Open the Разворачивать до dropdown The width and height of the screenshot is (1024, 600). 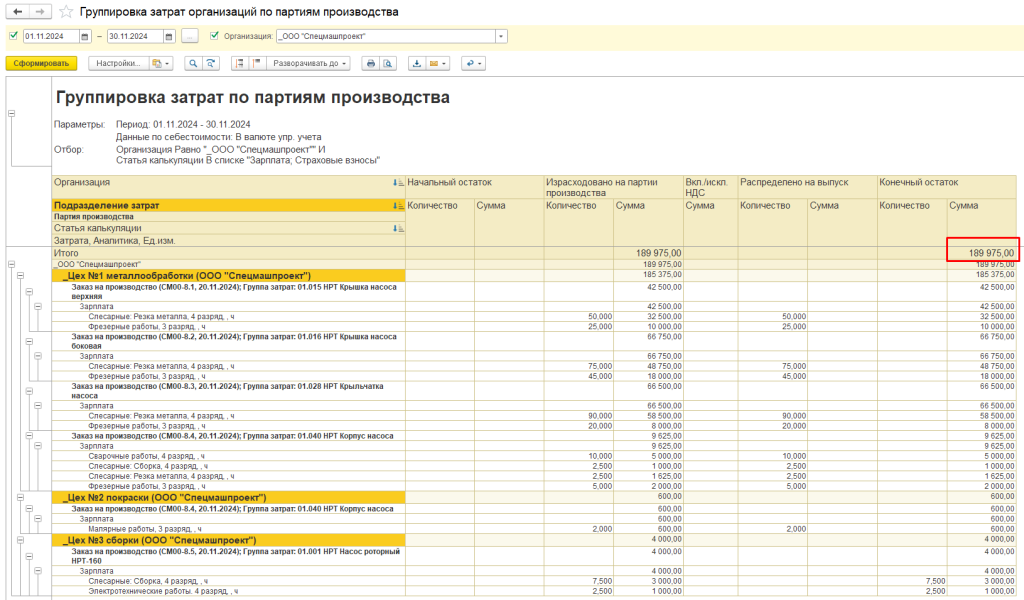click(x=310, y=63)
